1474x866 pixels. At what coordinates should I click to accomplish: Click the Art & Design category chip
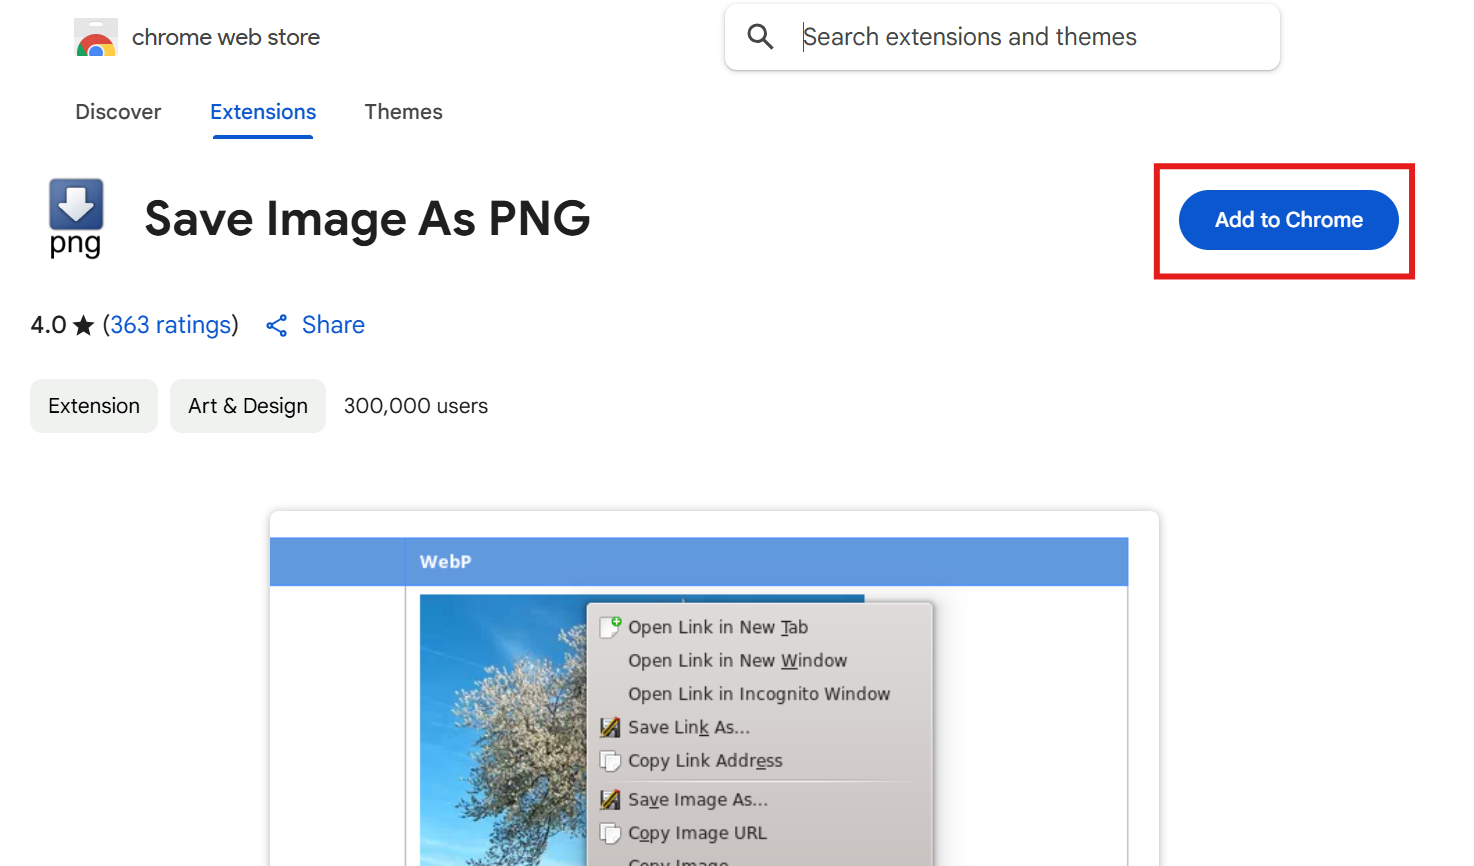pos(248,406)
